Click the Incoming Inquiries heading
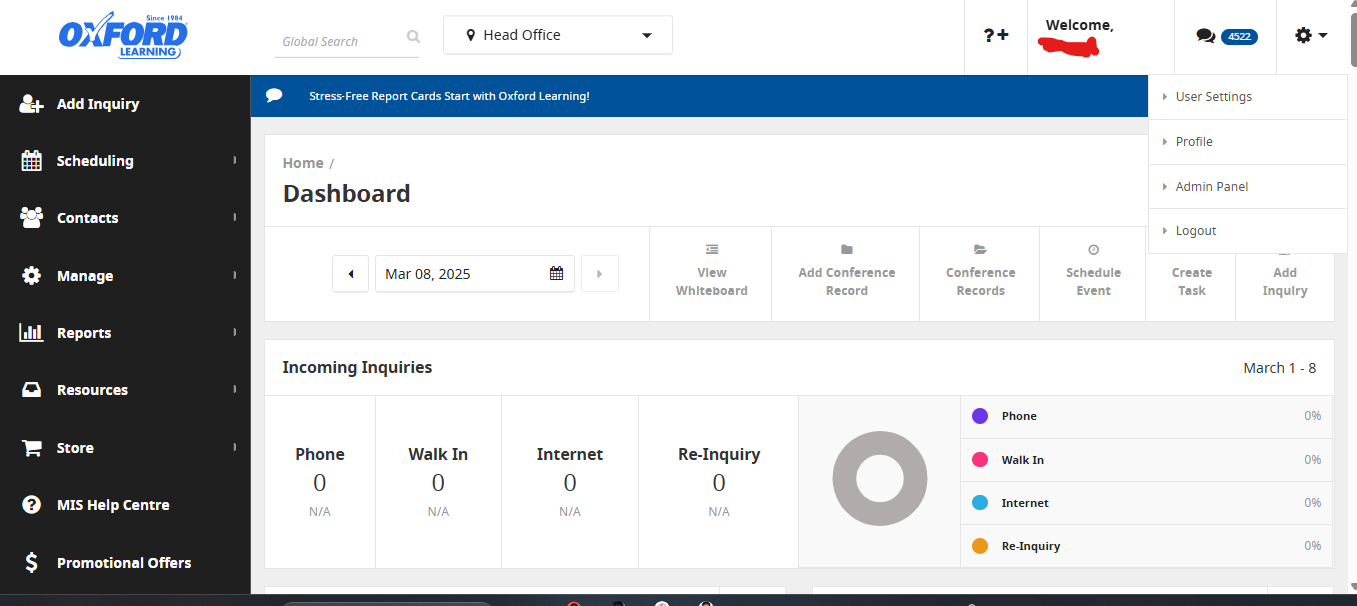This screenshot has width=1357, height=606. [357, 367]
